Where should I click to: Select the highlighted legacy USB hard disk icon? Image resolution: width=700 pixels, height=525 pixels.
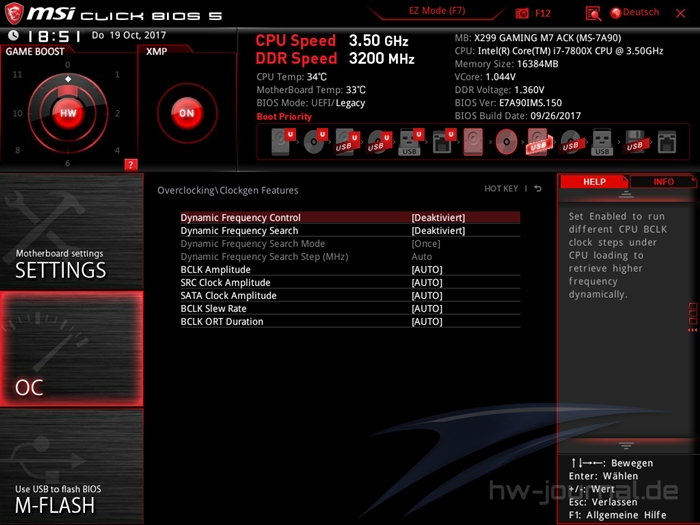539,142
